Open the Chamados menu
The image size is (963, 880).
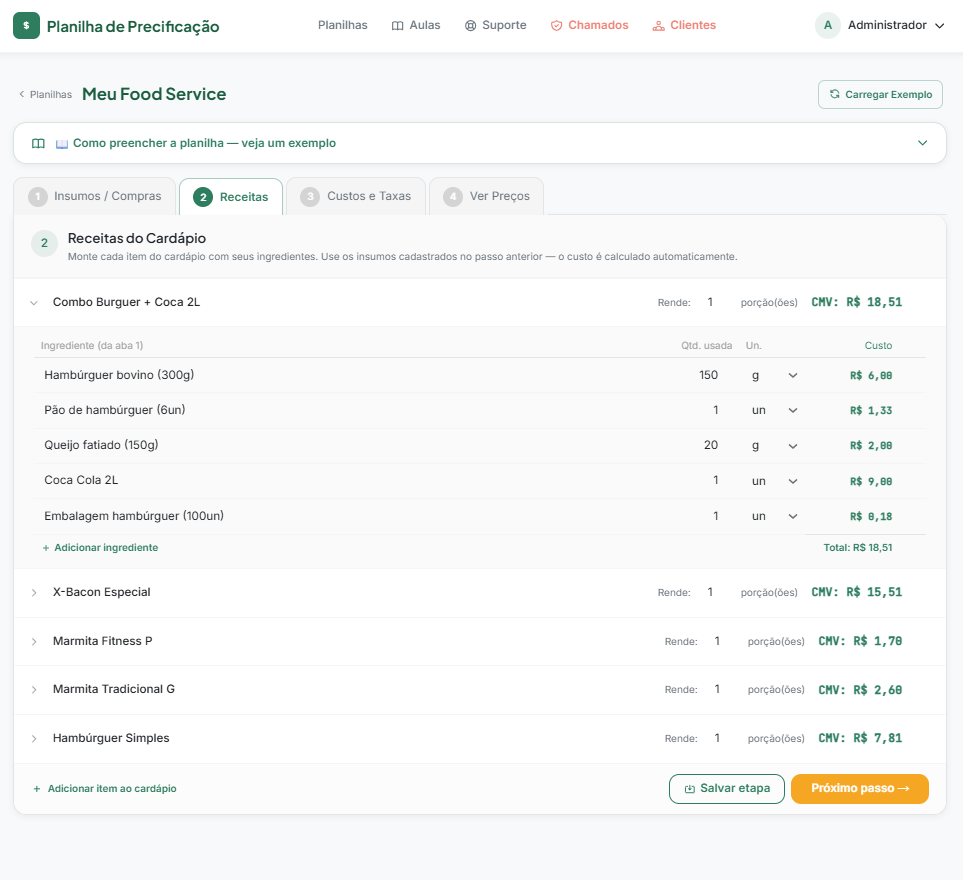(590, 25)
